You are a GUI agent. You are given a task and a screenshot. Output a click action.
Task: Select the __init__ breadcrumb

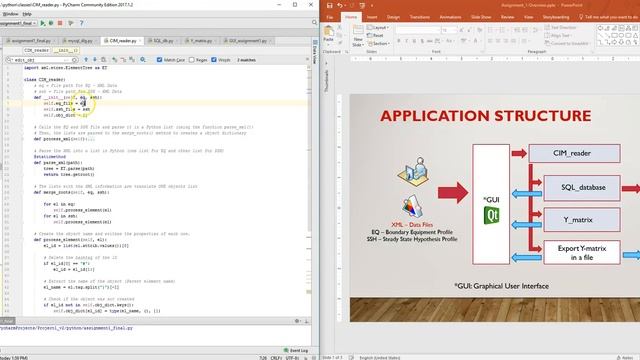pyautogui.click(x=66, y=50)
